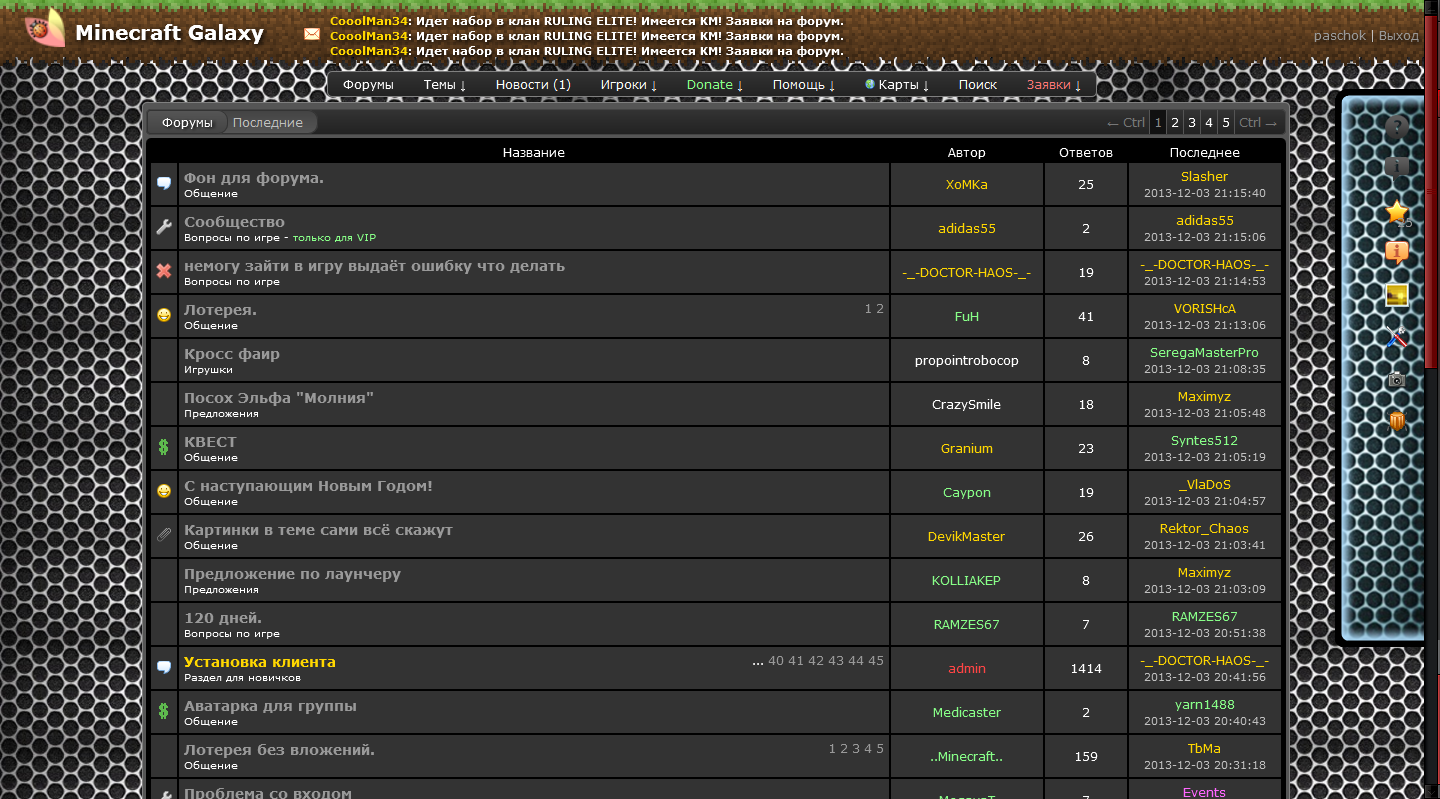Open the question mark help icon in sidebar
1440x799 pixels.
pos(1397,126)
